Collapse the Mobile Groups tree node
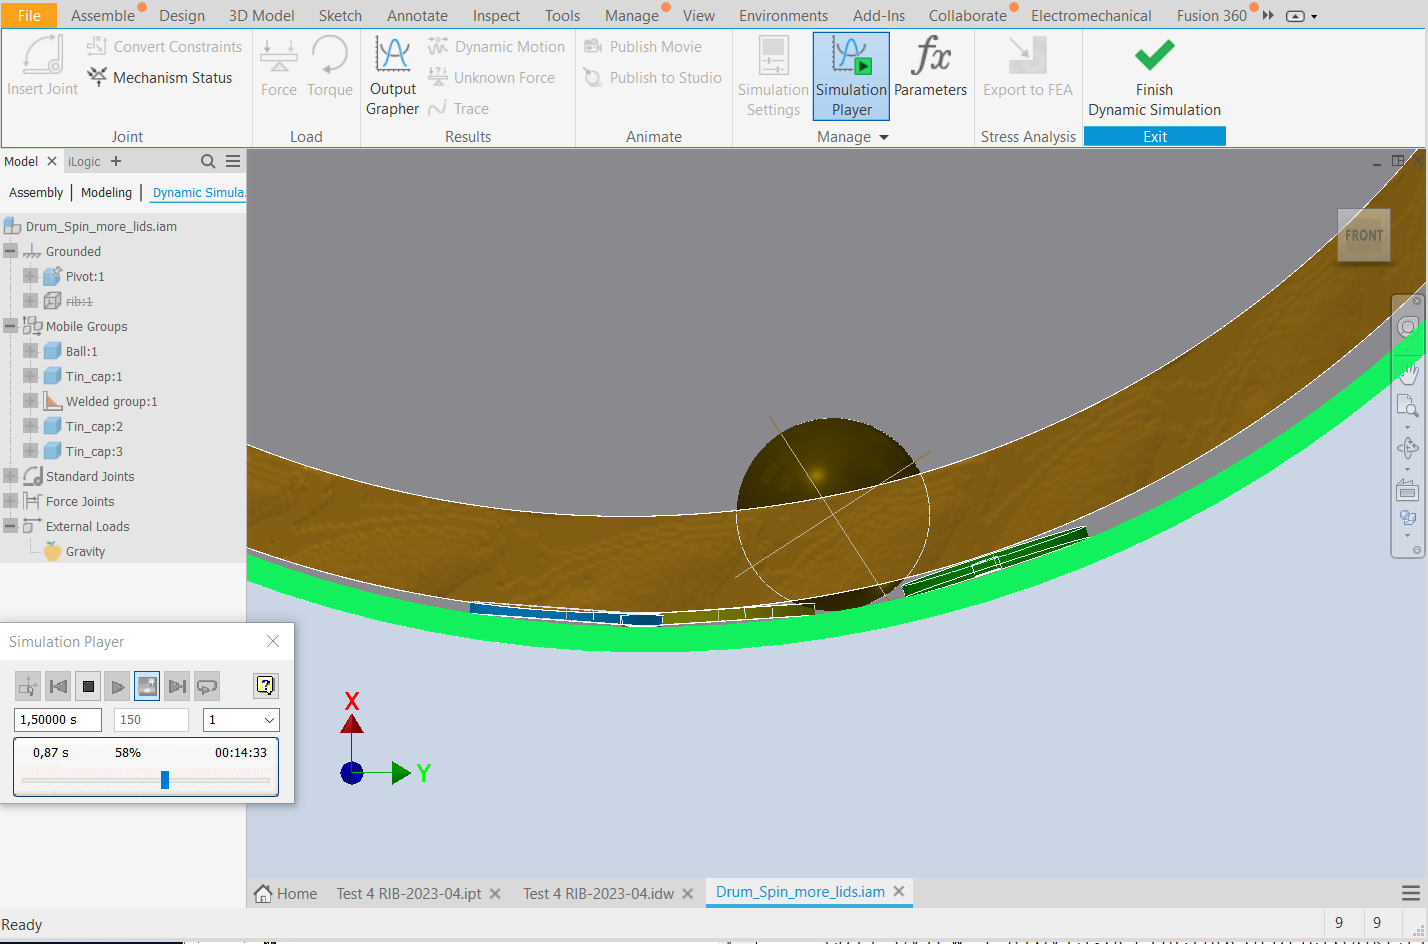The width and height of the screenshot is (1428, 944). [10, 326]
